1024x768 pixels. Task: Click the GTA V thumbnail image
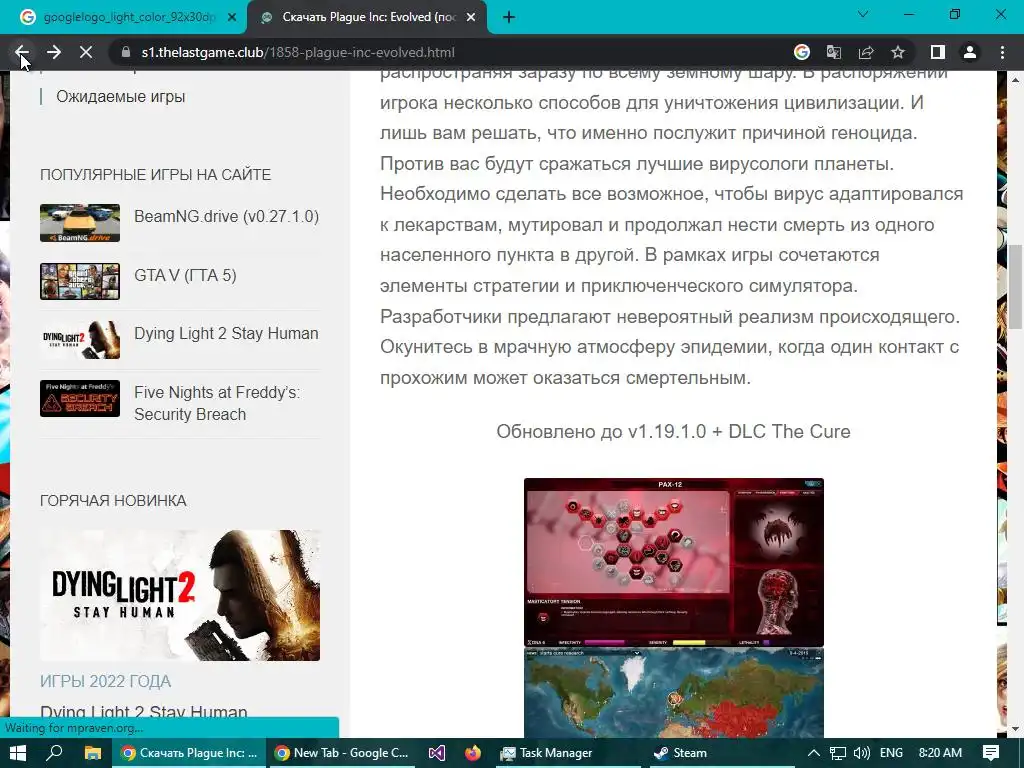coord(80,281)
